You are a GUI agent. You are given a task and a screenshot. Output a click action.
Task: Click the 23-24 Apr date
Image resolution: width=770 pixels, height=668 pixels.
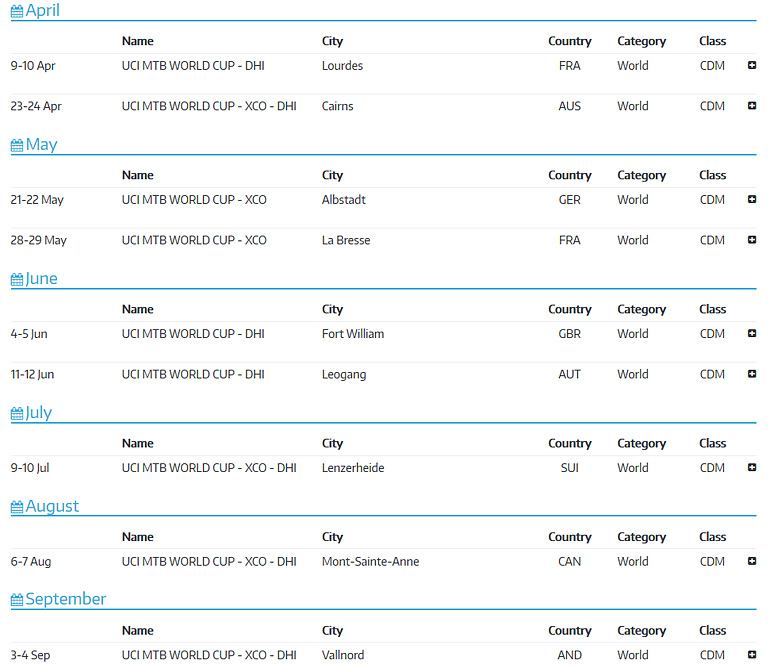point(36,106)
